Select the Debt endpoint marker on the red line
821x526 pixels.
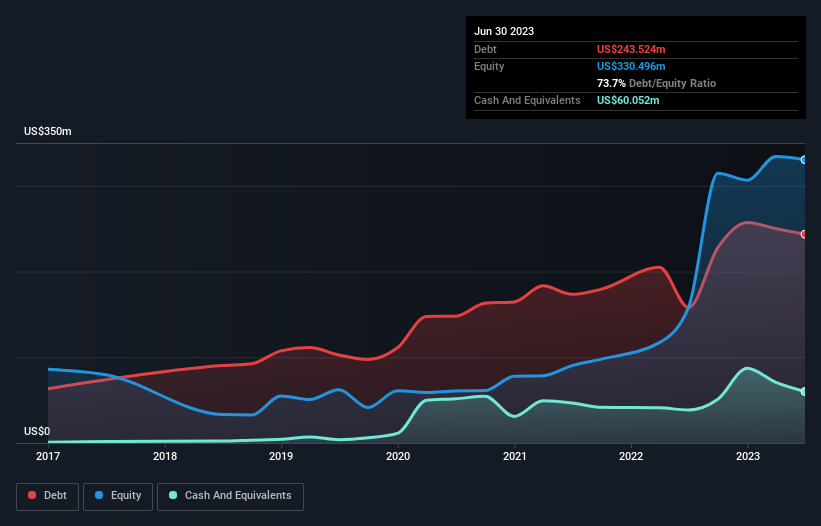tap(804, 234)
